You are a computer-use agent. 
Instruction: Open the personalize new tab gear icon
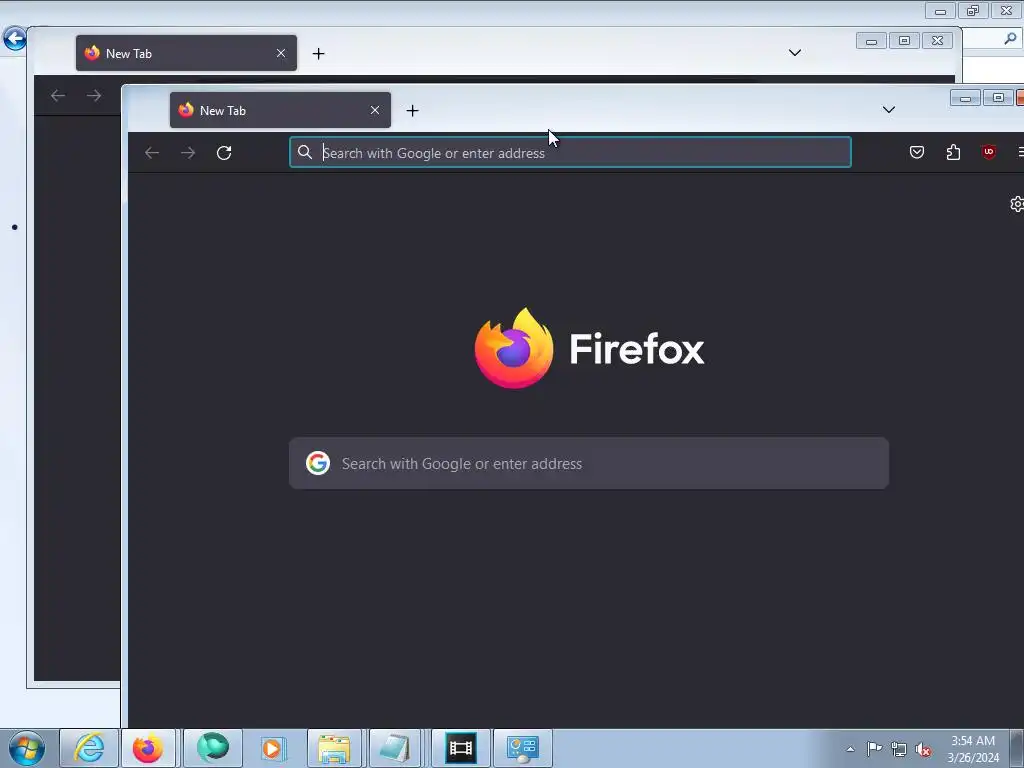[x=1017, y=204]
